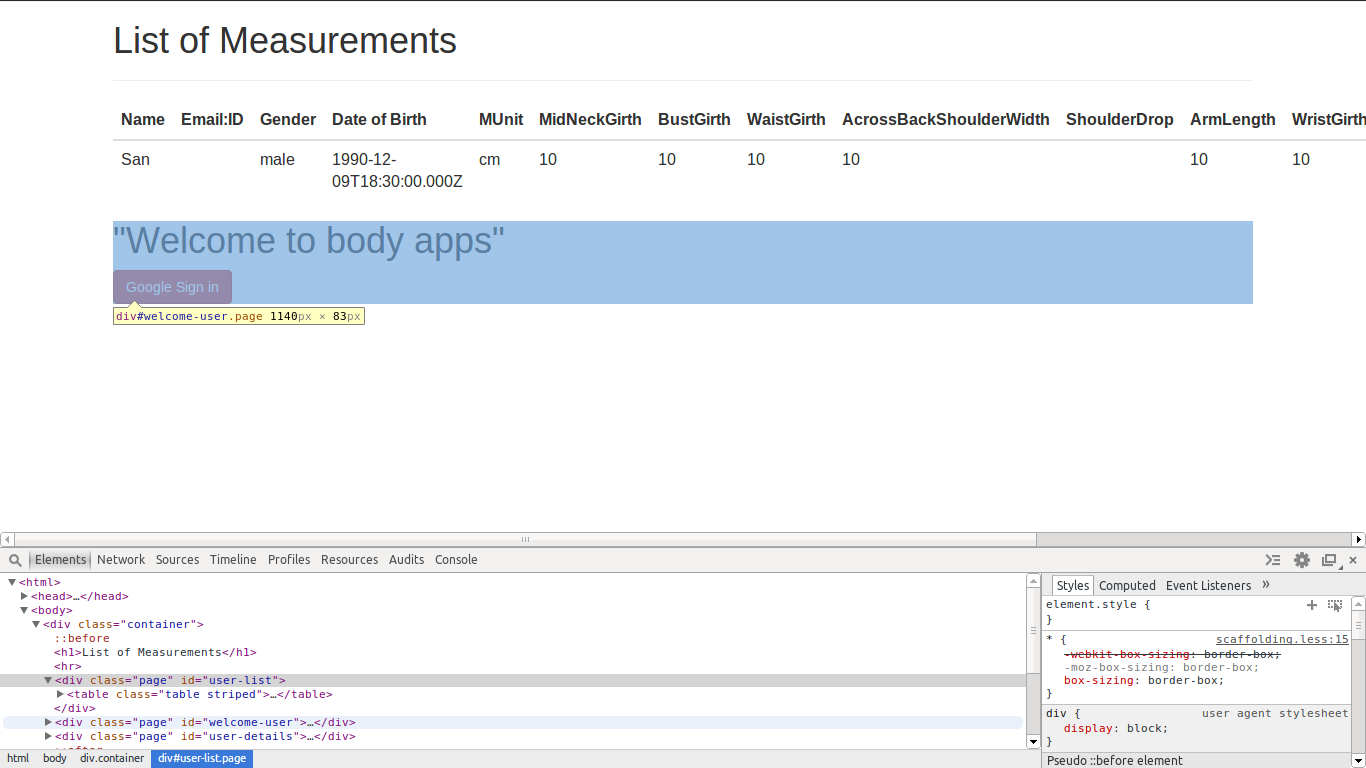Click the element.style rule
This screenshot has height=768, width=1366.
pyautogui.click(x=1098, y=605)
